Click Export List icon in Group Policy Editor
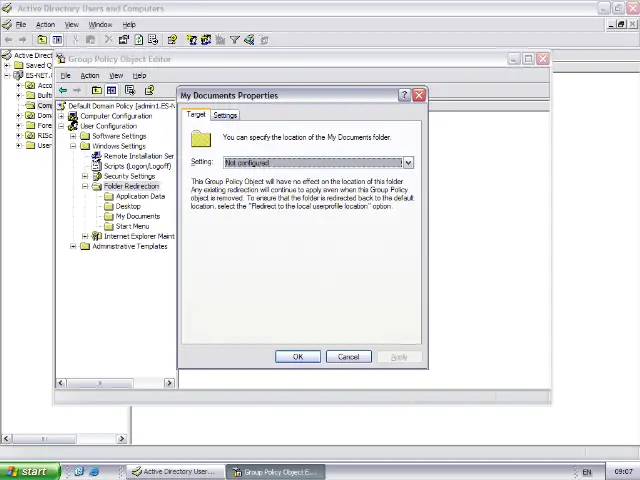The image size is (640, 480). click(130, 90)
